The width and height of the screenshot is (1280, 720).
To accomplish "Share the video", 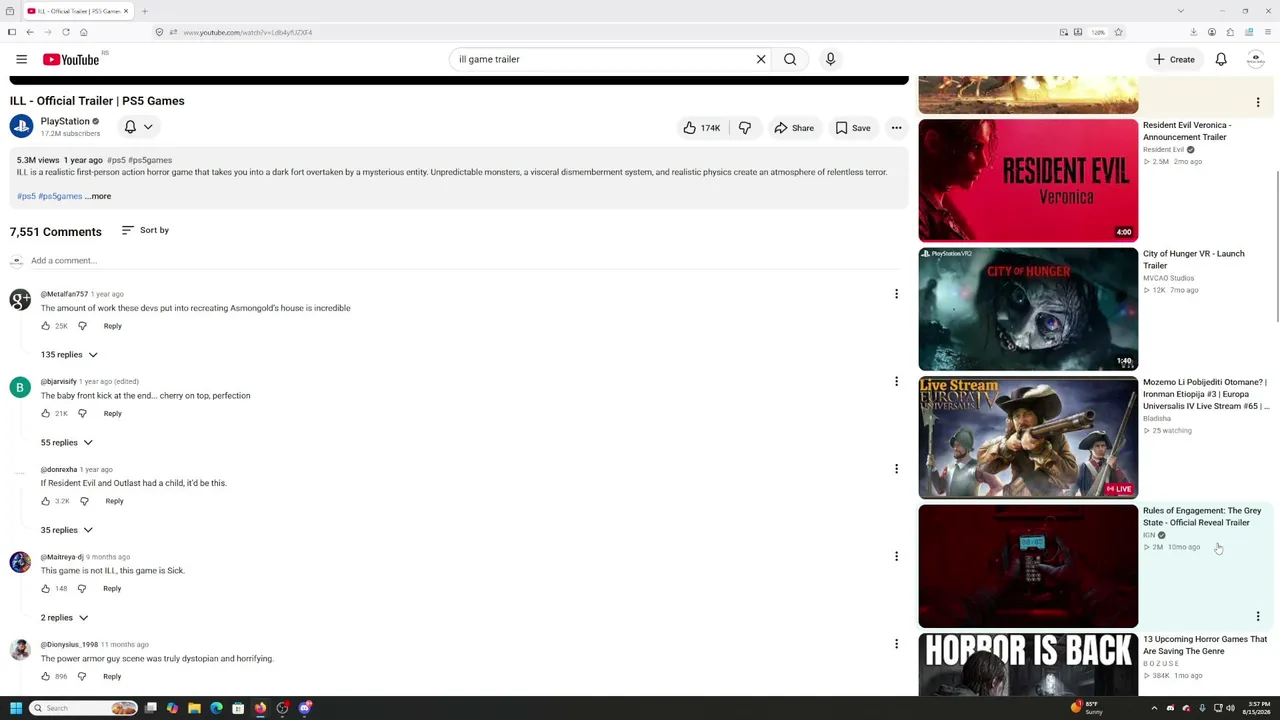I will pyautogui.click(x=794, y=128).
